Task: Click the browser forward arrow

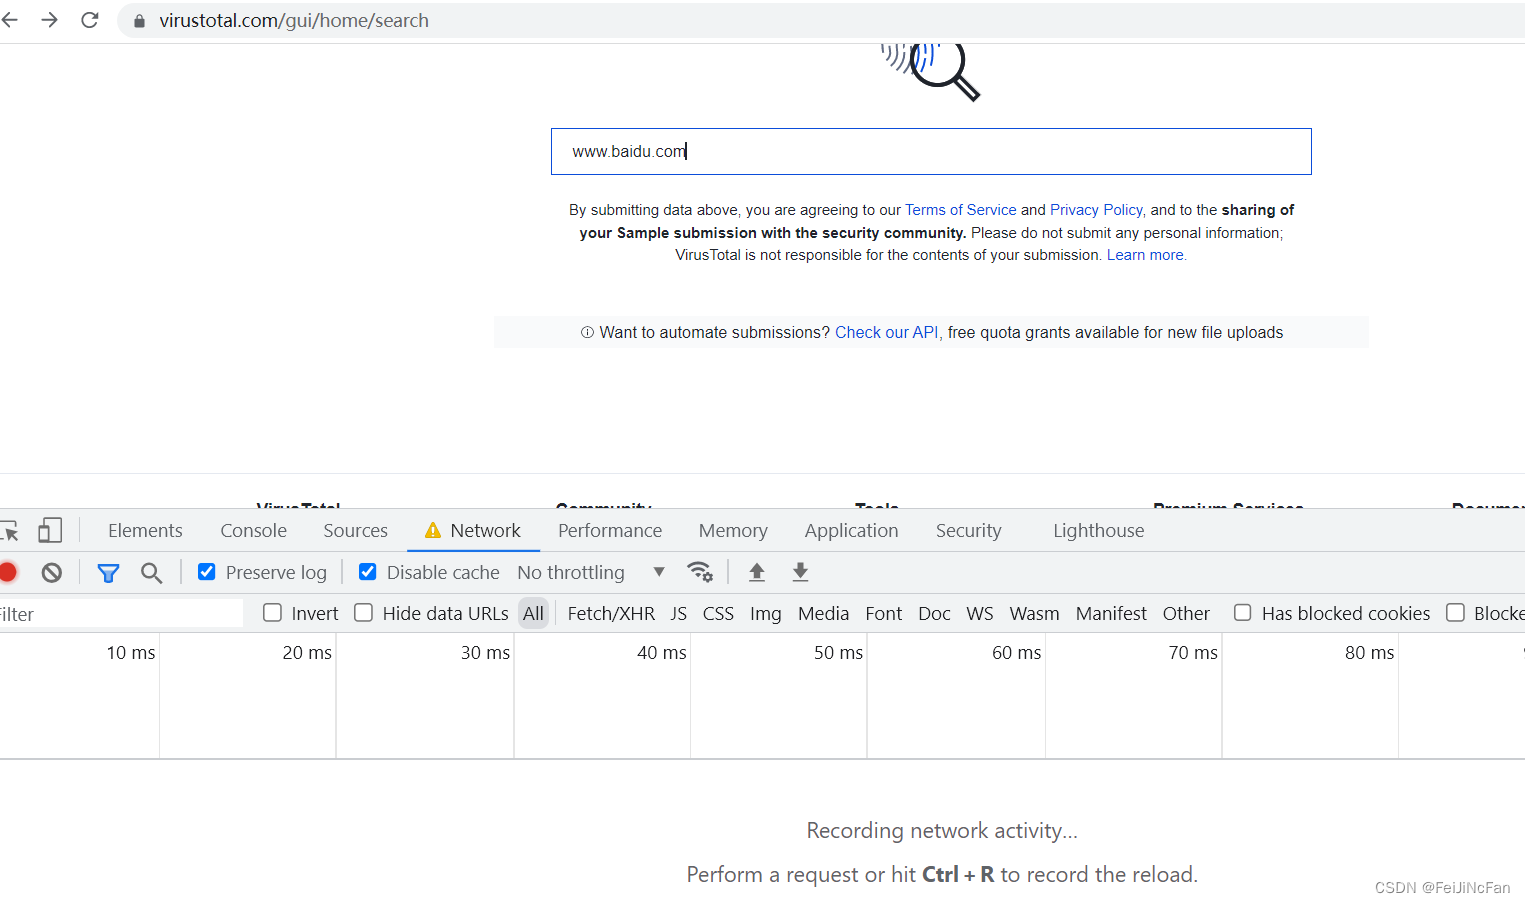Action: (x=49, y=20)
